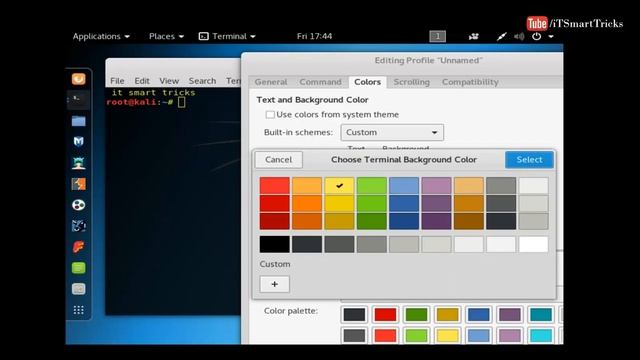Open the Applications menu
Image resolution: width=640 pixels, height=360 pixels.
click(101, 36)
